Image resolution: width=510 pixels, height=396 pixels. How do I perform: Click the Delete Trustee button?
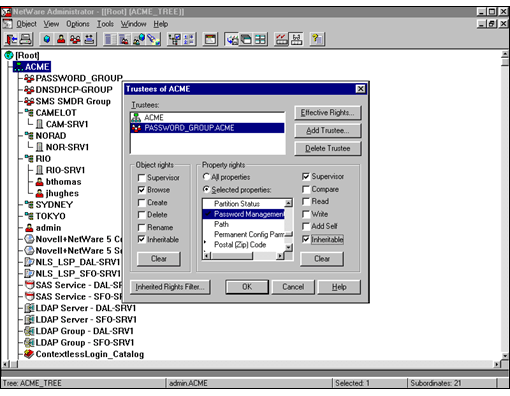point(328,148)
